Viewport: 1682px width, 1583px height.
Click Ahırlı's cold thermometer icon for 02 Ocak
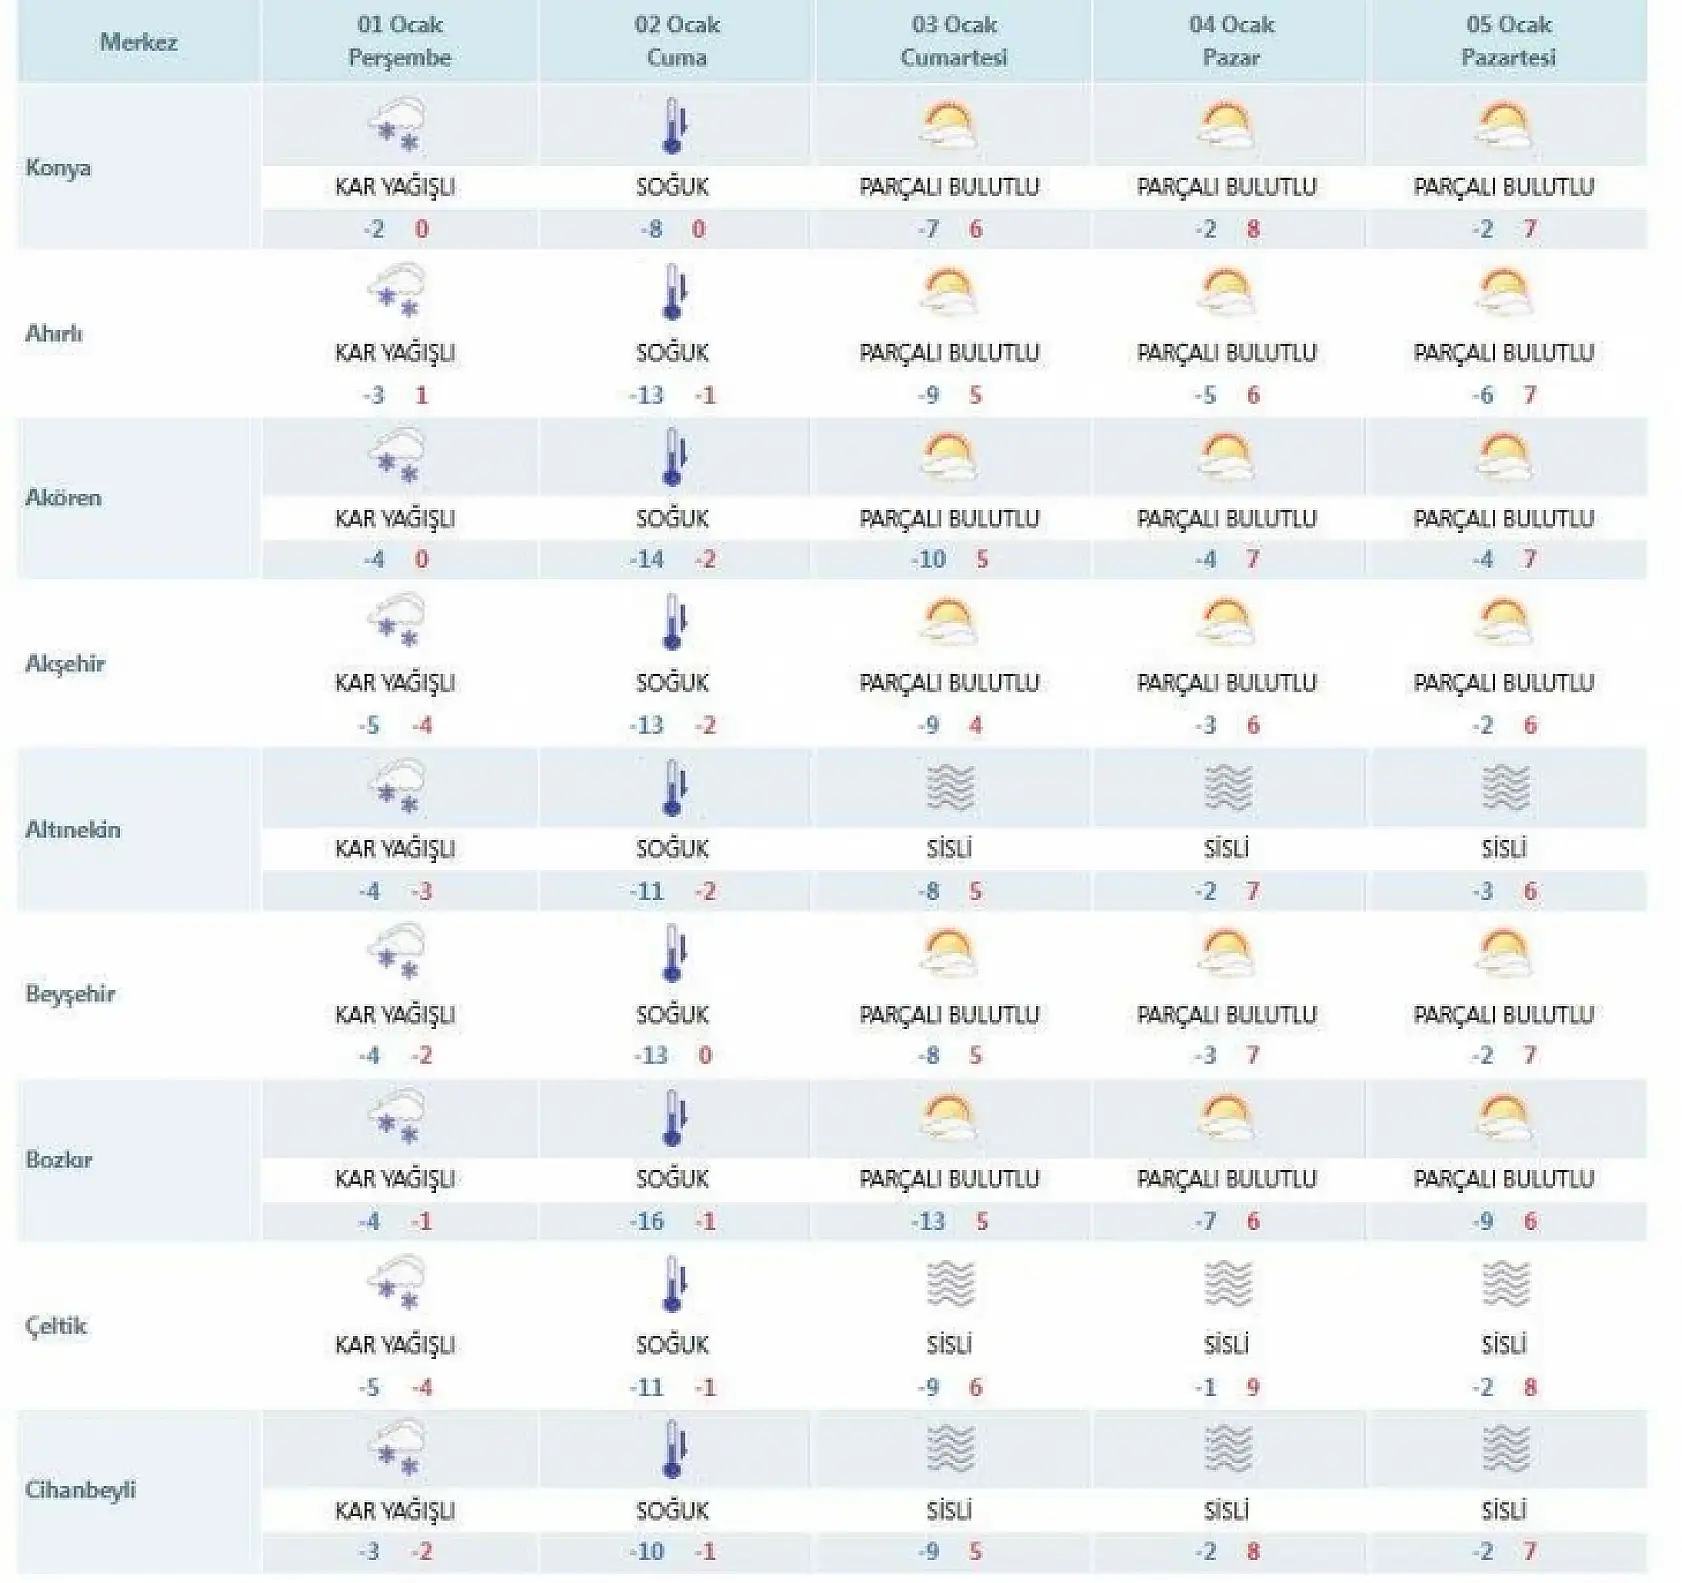[675, 292]
